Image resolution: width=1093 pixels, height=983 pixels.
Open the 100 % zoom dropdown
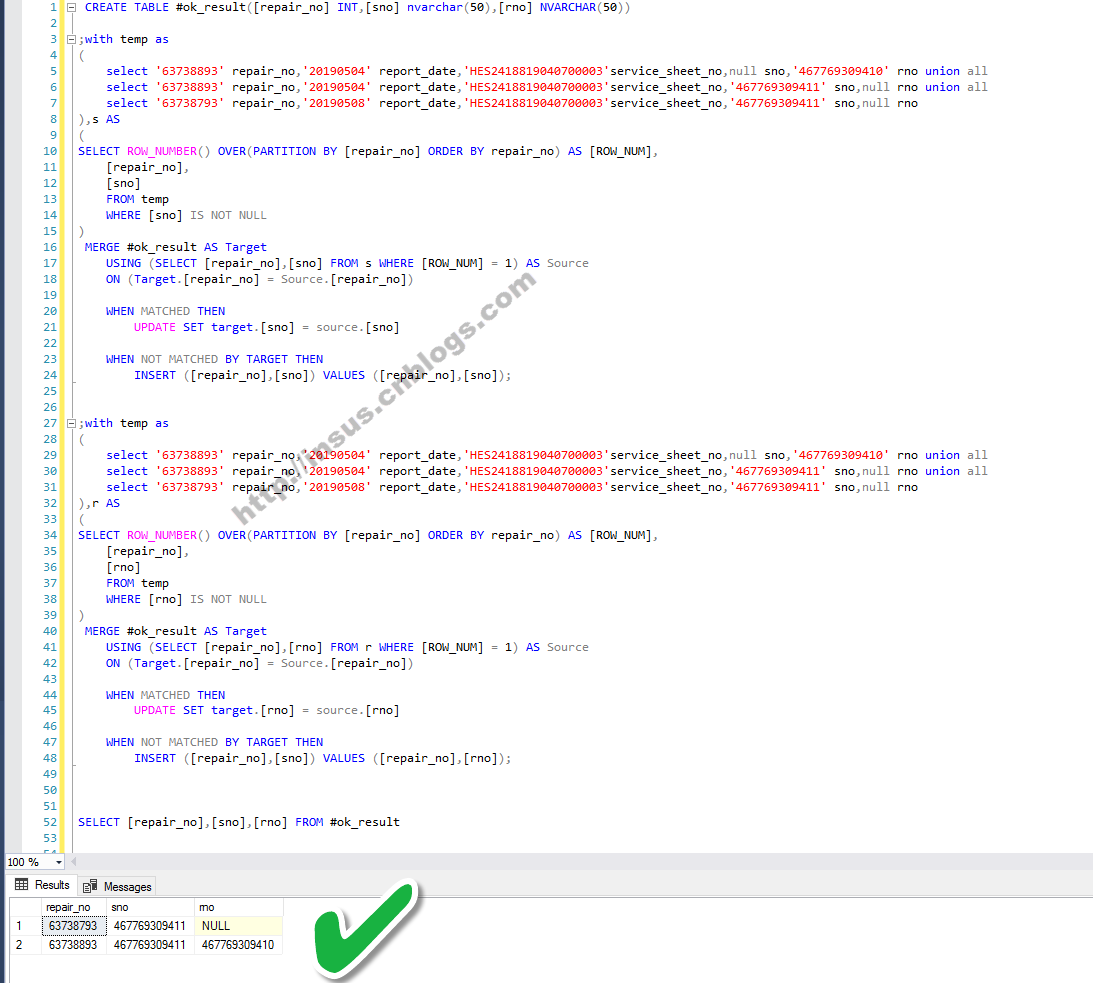[58, 862]
